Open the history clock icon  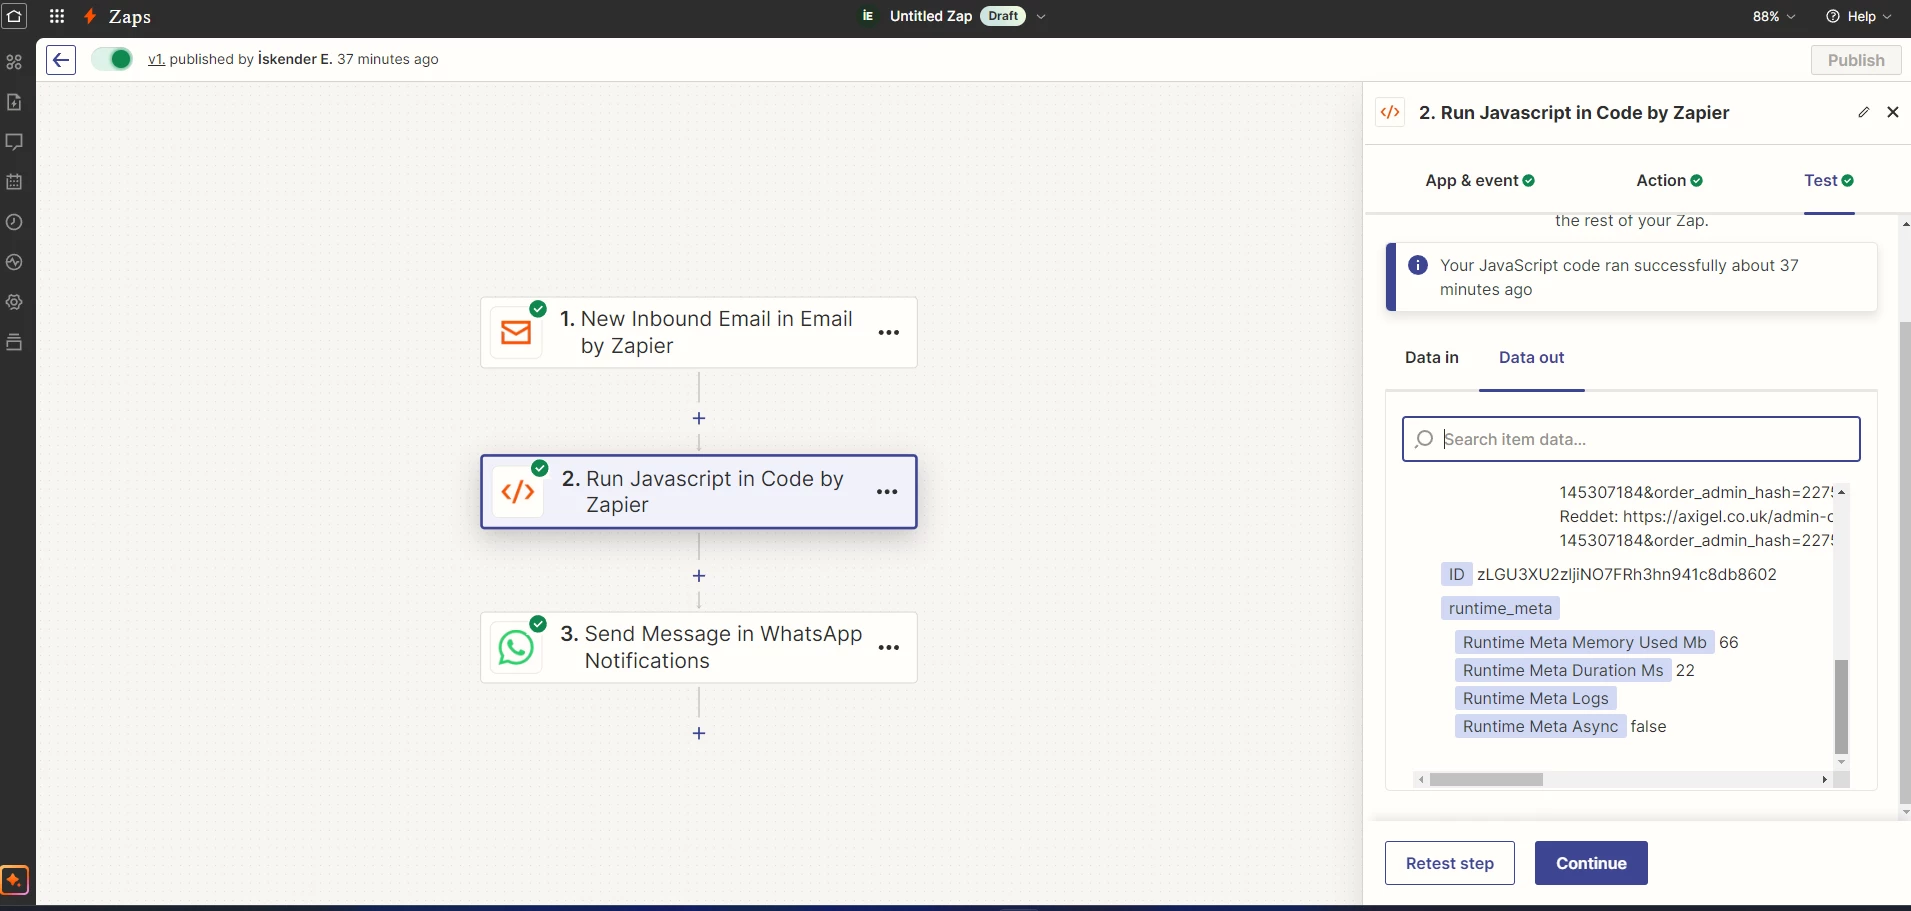coord(14,222)
